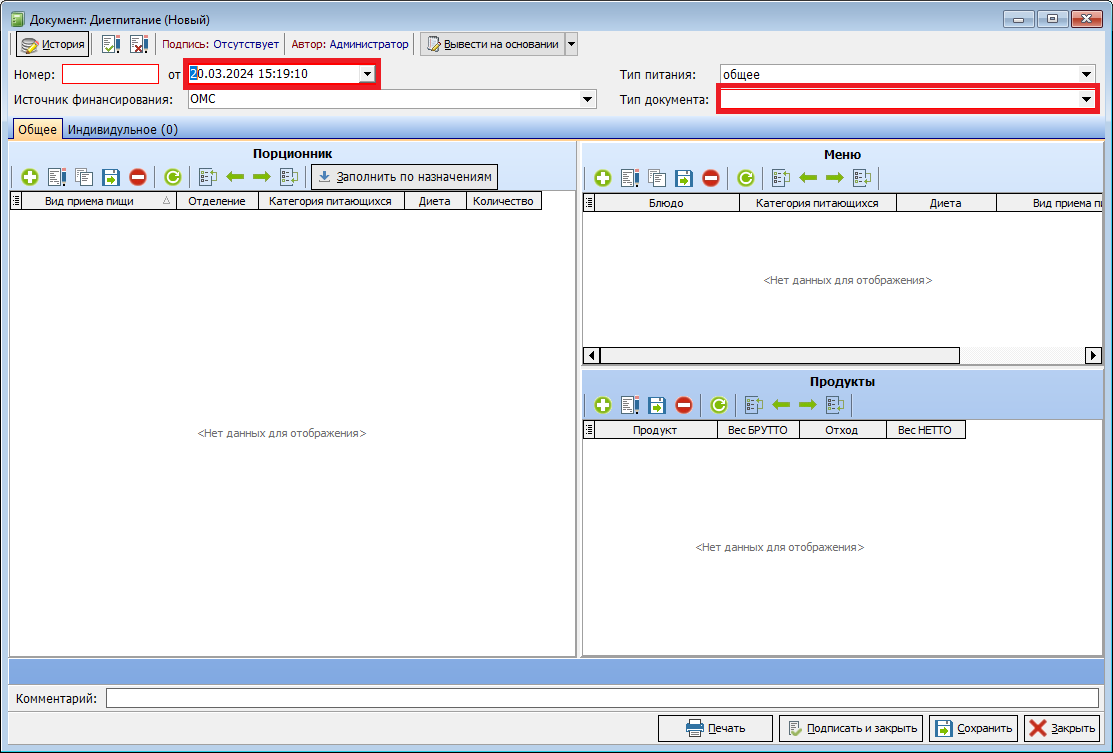1113x753 pixels.
Task: Expand the Тип питания combo box
Action: (x=1086, y=74)
